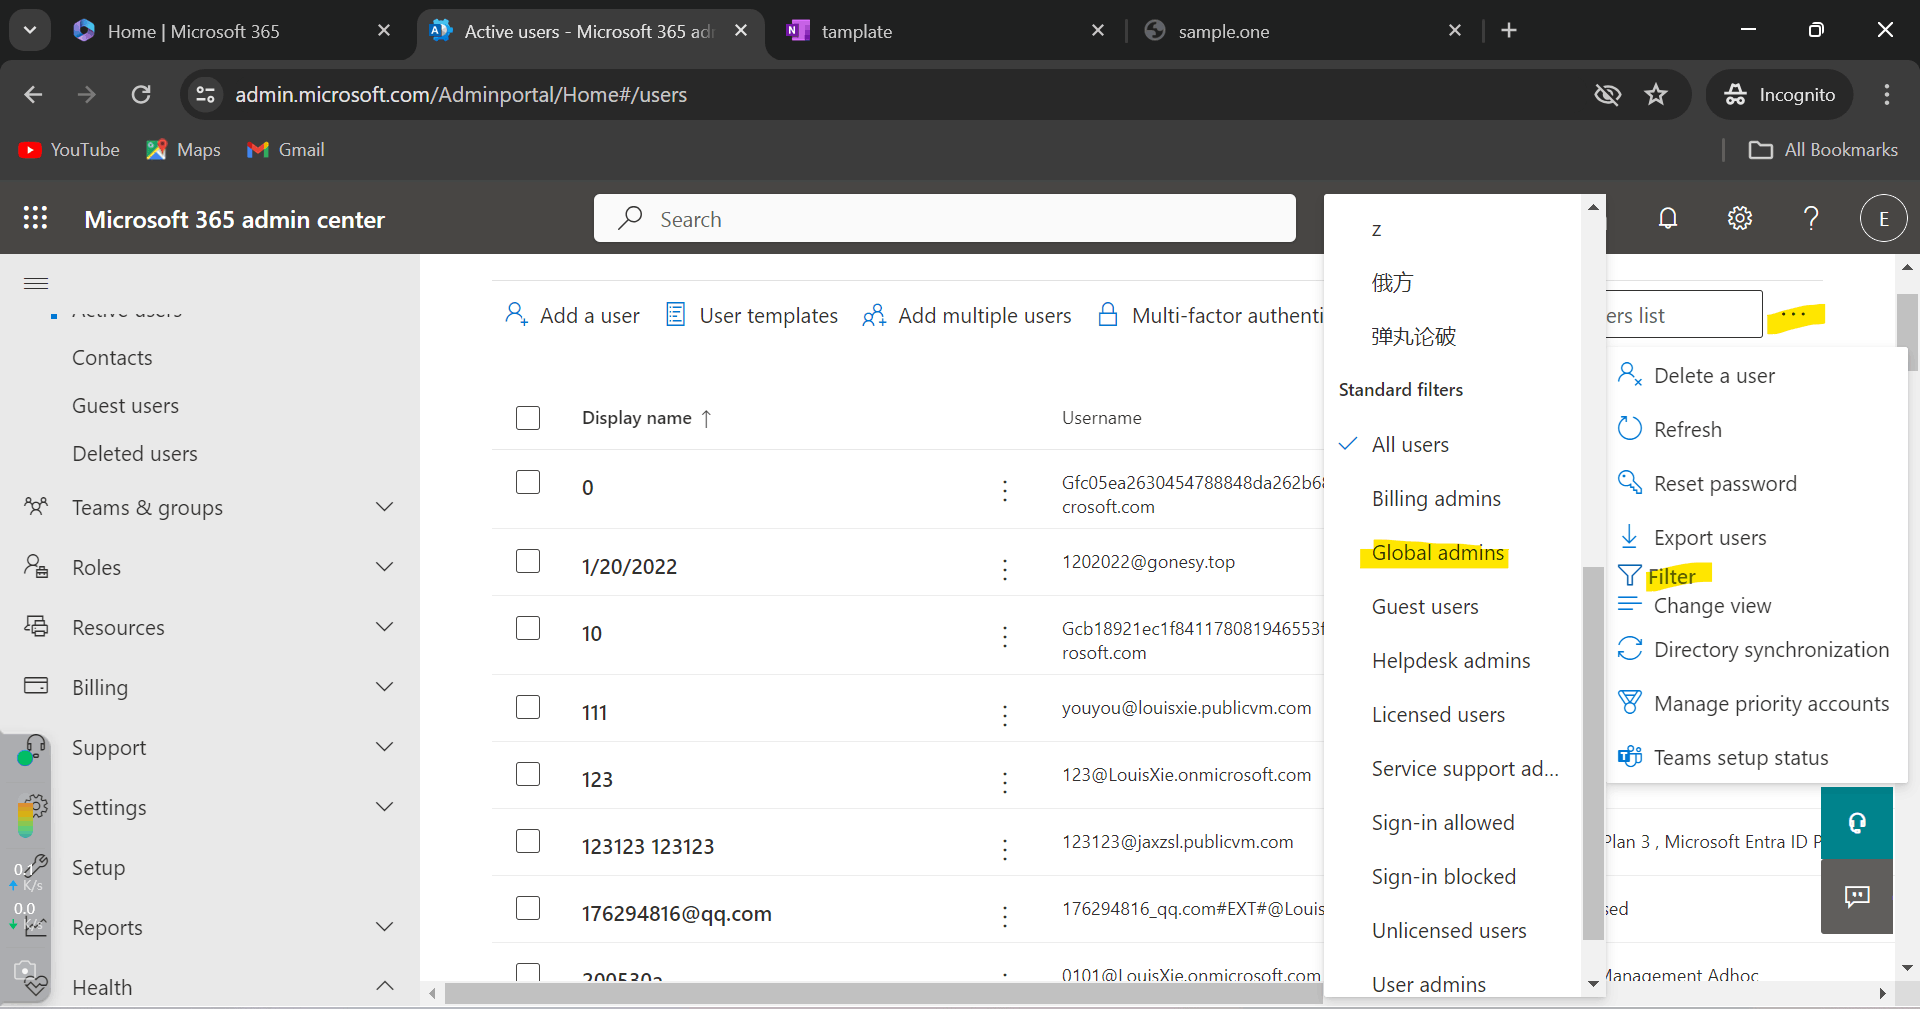This screenshot has height=1009, width=1920.
Task: Bookmark this page with star icon
Action: (1656, 94)
